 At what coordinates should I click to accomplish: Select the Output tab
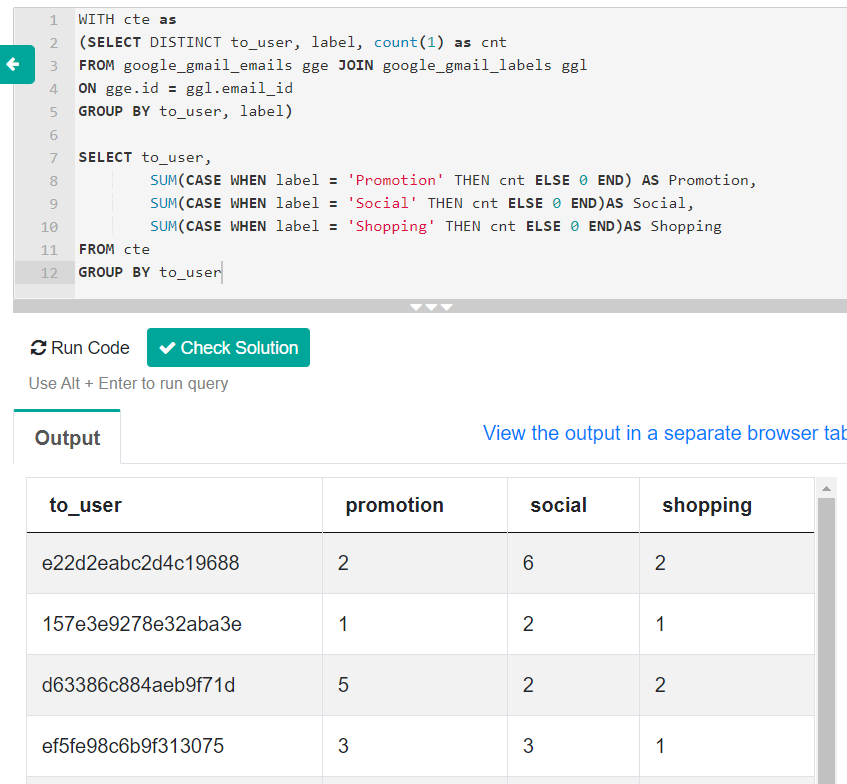(67, 438)
